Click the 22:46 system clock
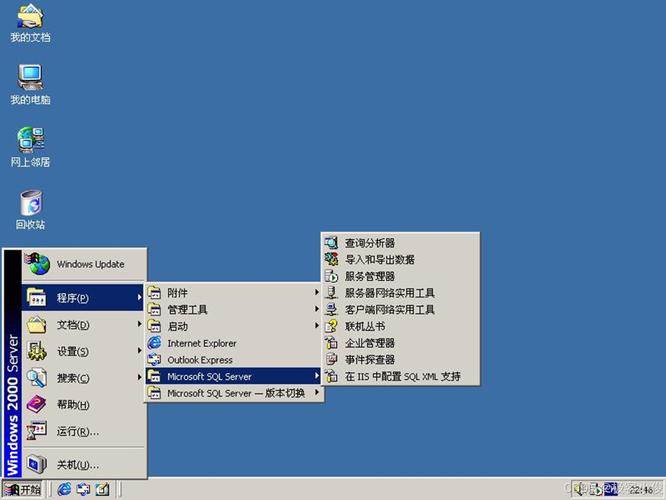Screen dimensions: 666x500 (641, 490)
